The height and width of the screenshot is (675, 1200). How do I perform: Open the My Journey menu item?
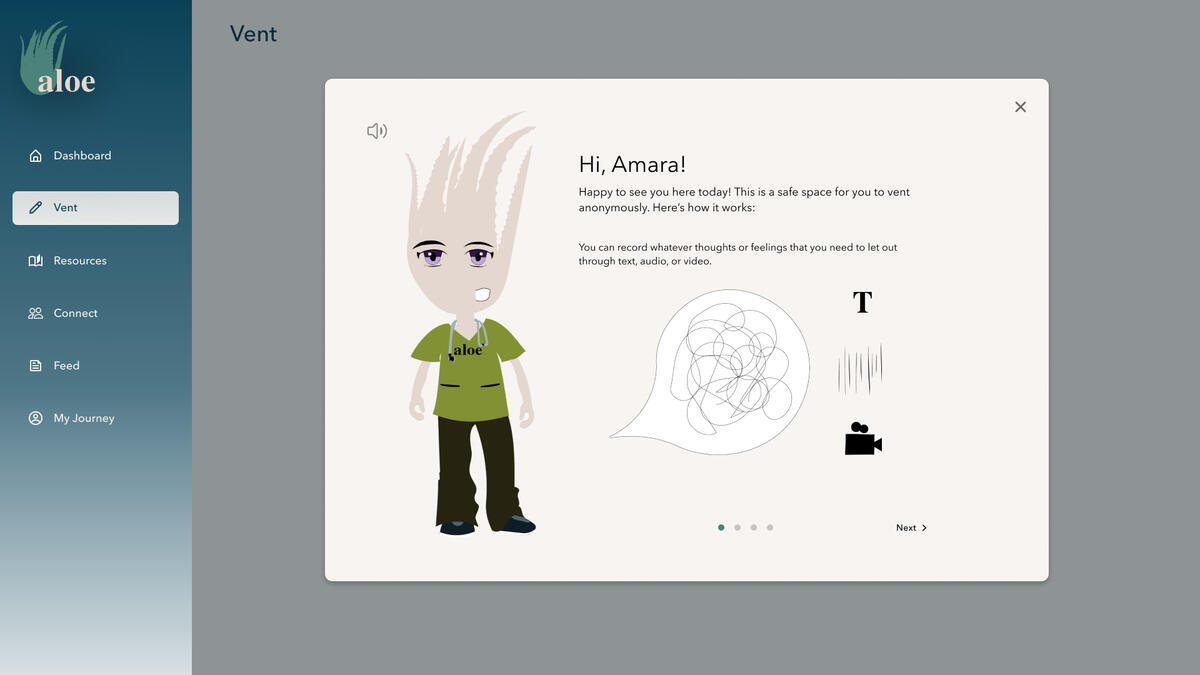pos(84,418)
